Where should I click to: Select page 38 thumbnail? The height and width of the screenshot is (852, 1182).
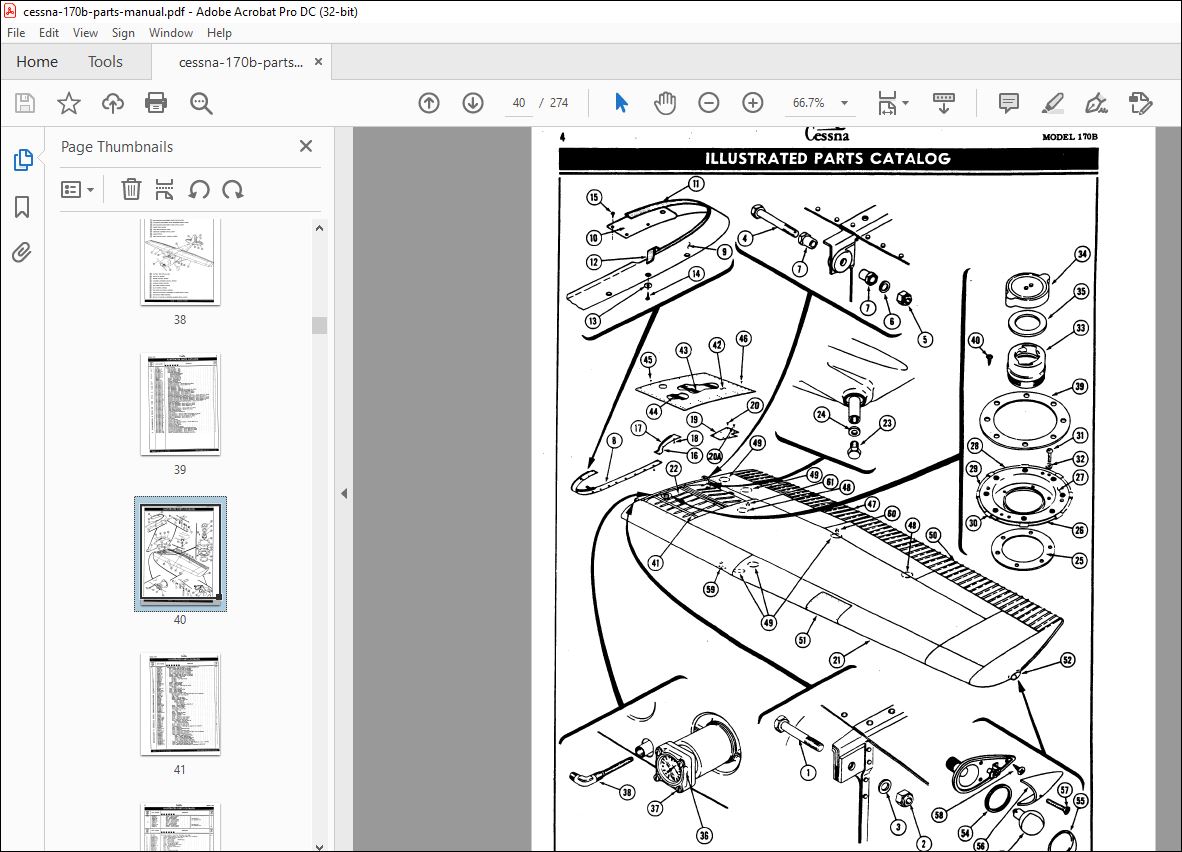click(x=180, y=262)
